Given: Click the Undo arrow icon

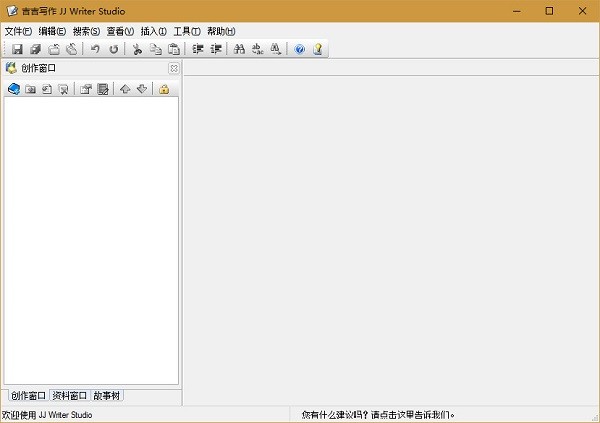Looking at the screenshot, I should [95, 49].
